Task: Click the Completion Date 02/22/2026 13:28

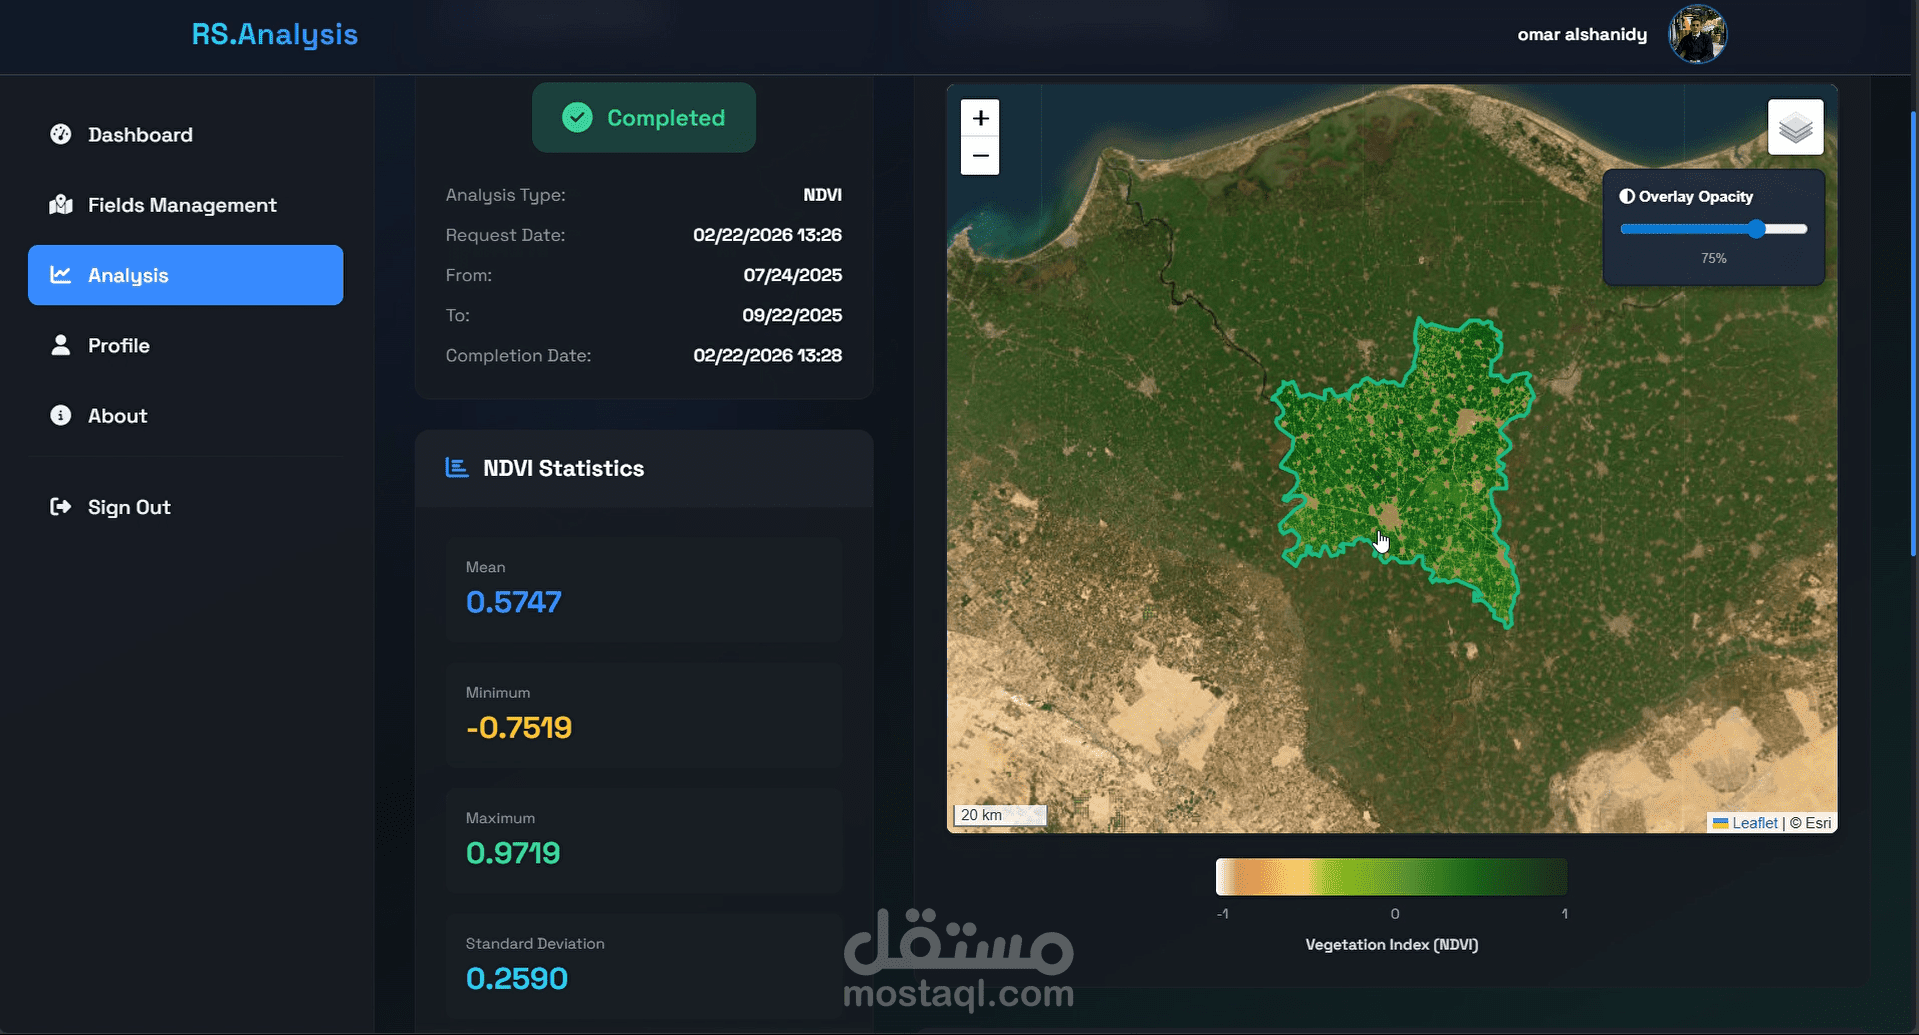Action: coord(767,355)
